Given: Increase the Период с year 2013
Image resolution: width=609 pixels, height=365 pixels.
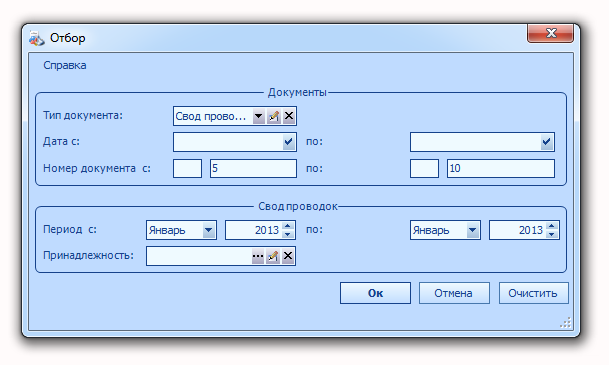Looking at the screenshot, I should pos(287,226).
